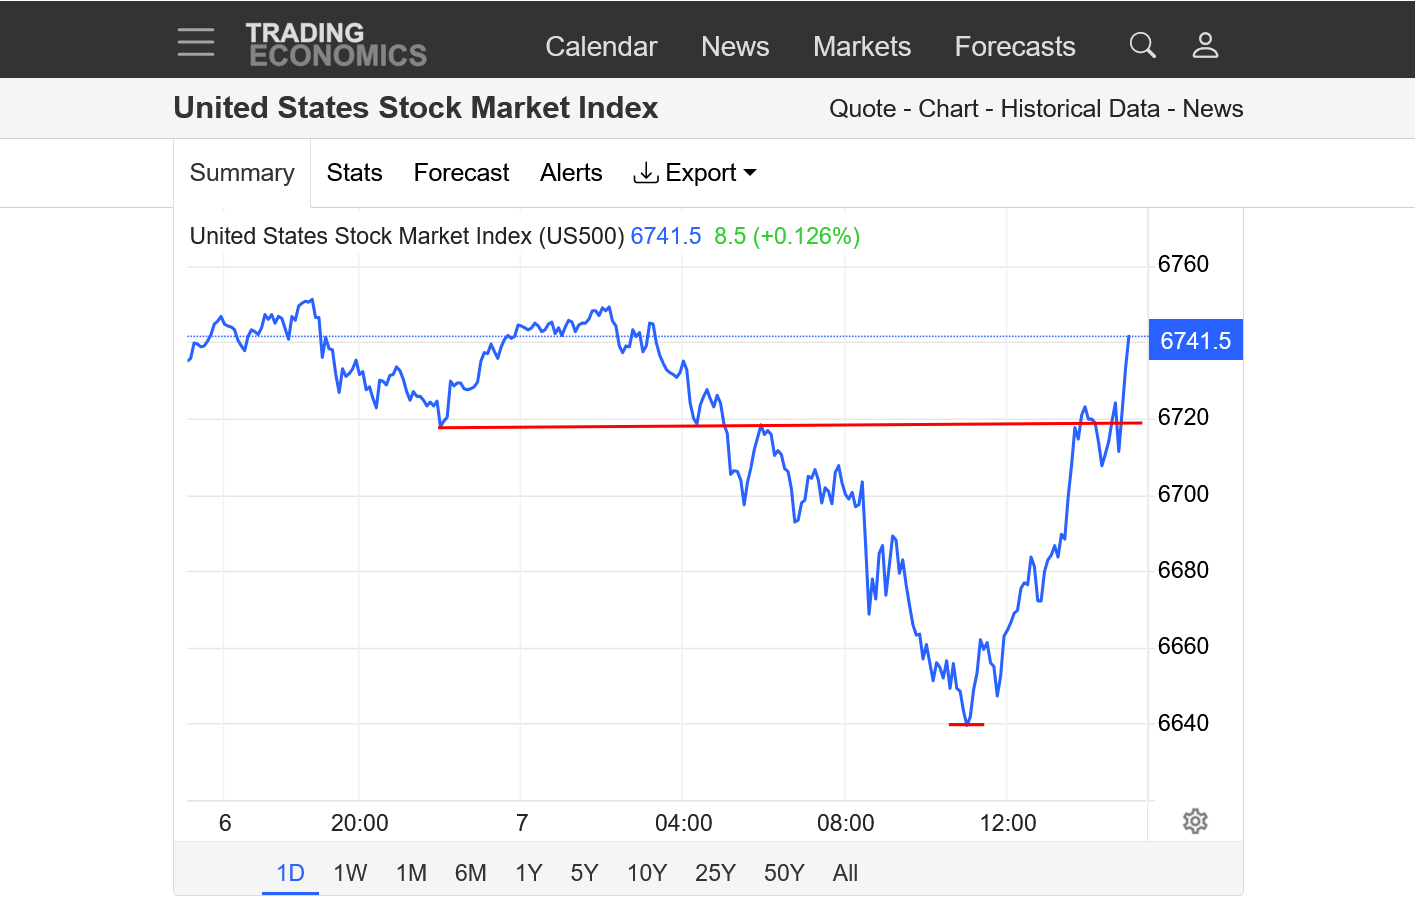Open the user account icon
1415x901 pixels.
point(1205,45)
